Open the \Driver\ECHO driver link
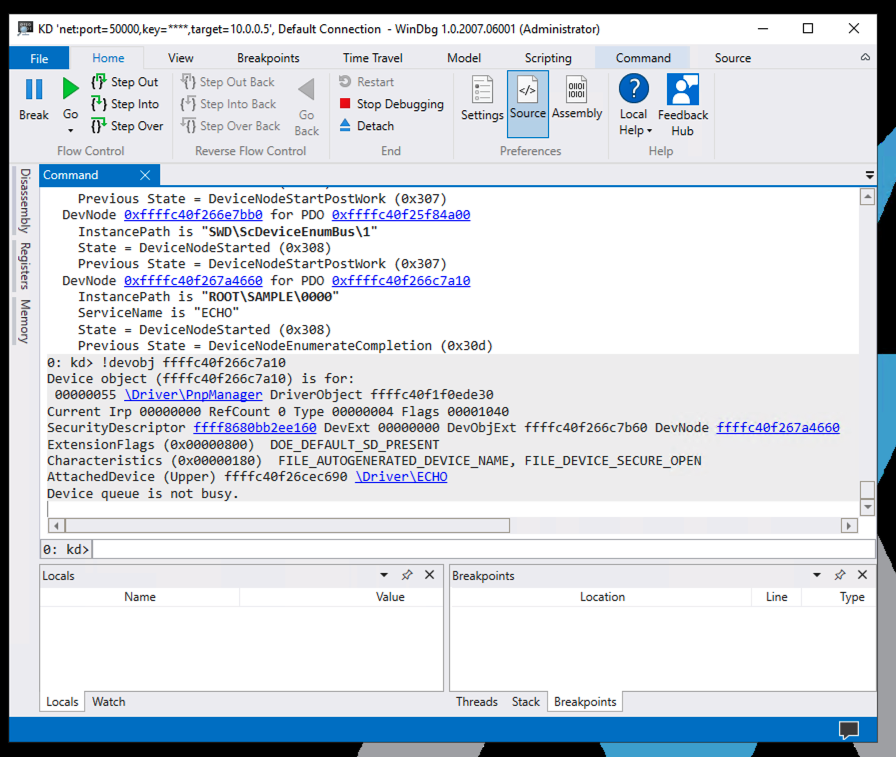The height and width of the screenshot is (757, 896). tap(401, 477)
